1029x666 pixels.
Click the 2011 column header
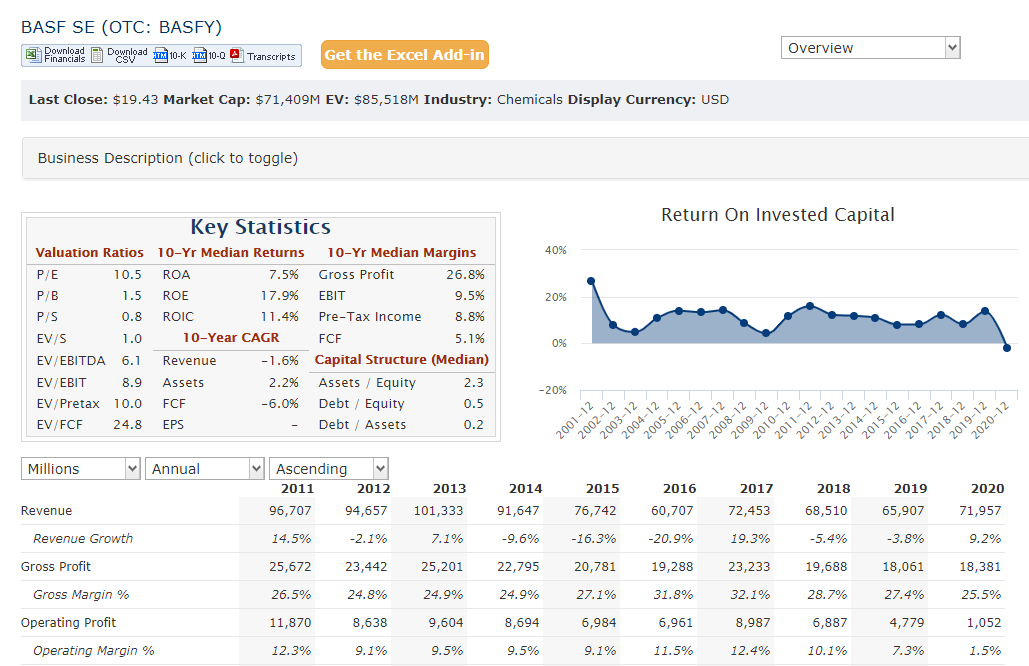pos(297,489)
